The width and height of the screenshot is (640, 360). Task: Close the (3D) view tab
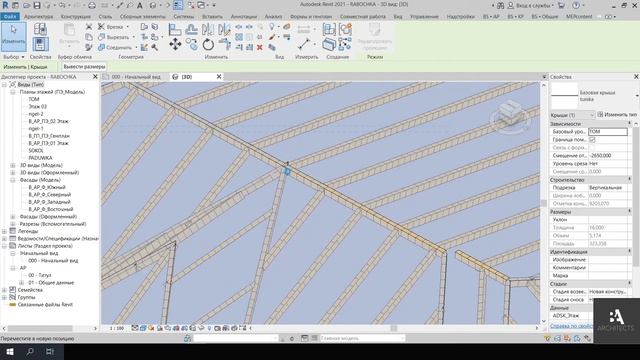[219, 77]
